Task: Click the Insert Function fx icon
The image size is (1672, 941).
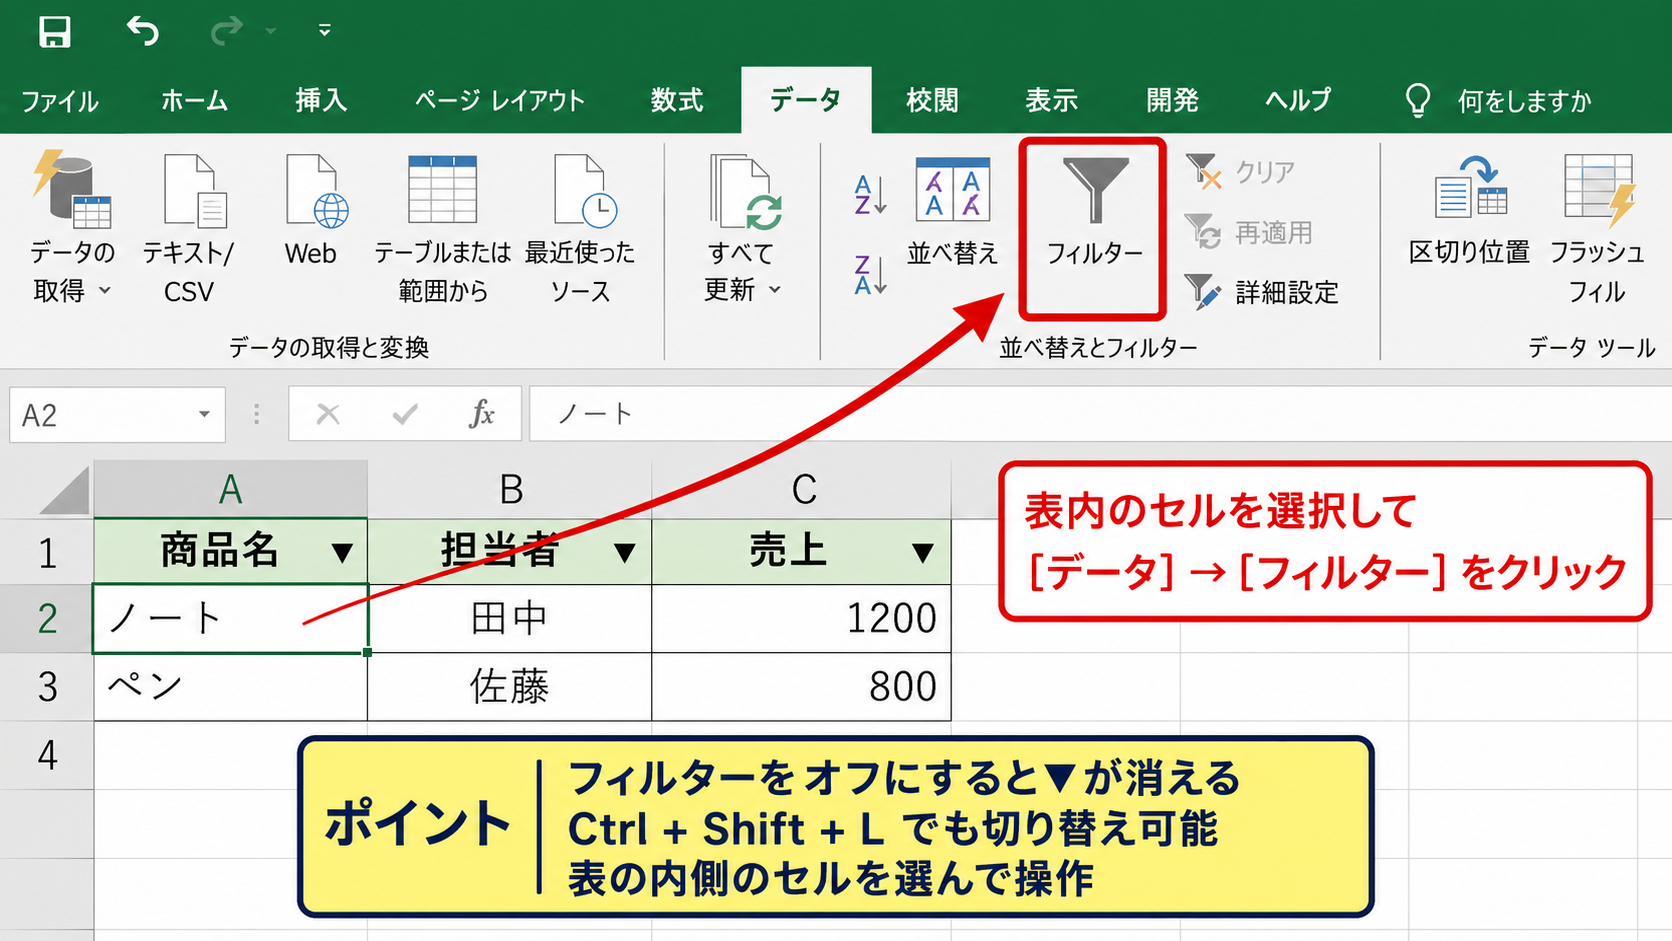Action: pos(482,414)
